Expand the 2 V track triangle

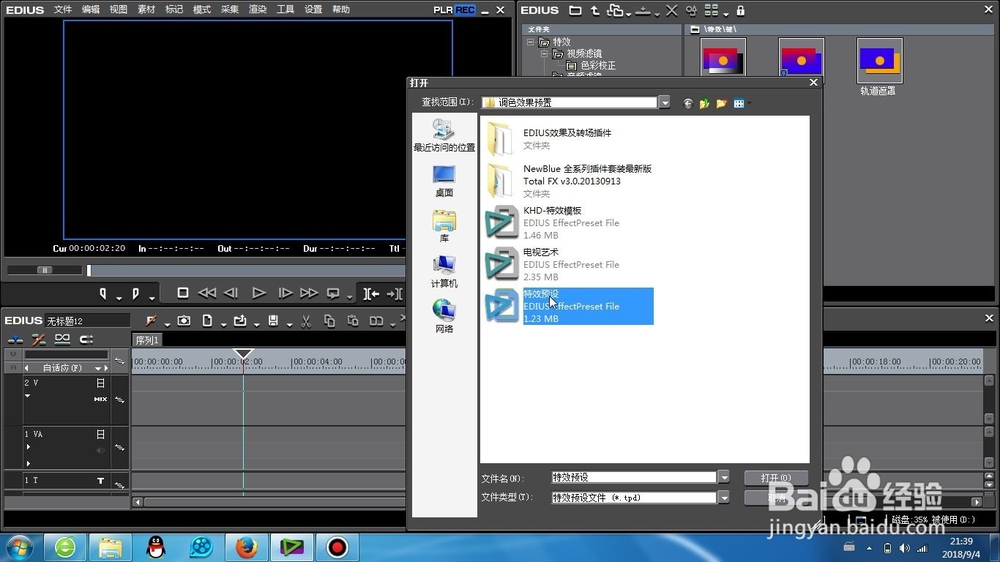(x=27, y=396)
